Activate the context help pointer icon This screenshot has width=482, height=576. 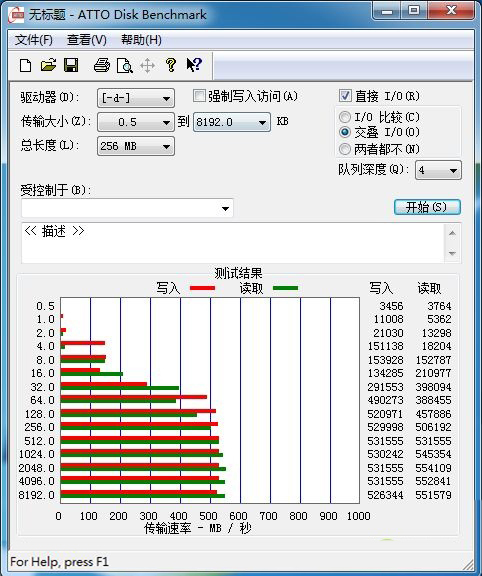[194, 65]
